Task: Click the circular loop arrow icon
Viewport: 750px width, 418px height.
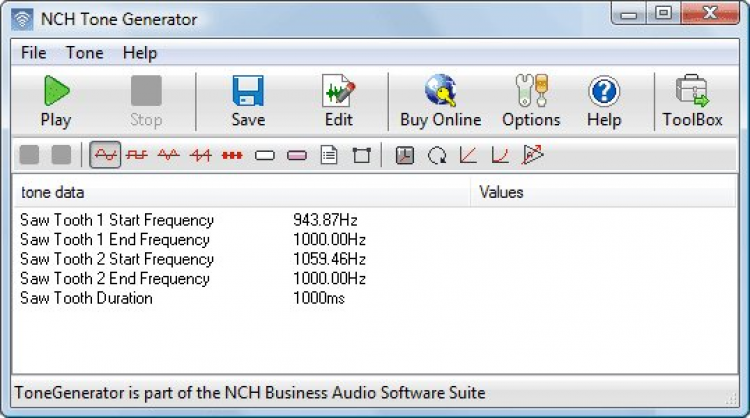Action: [x=437, y=155]
